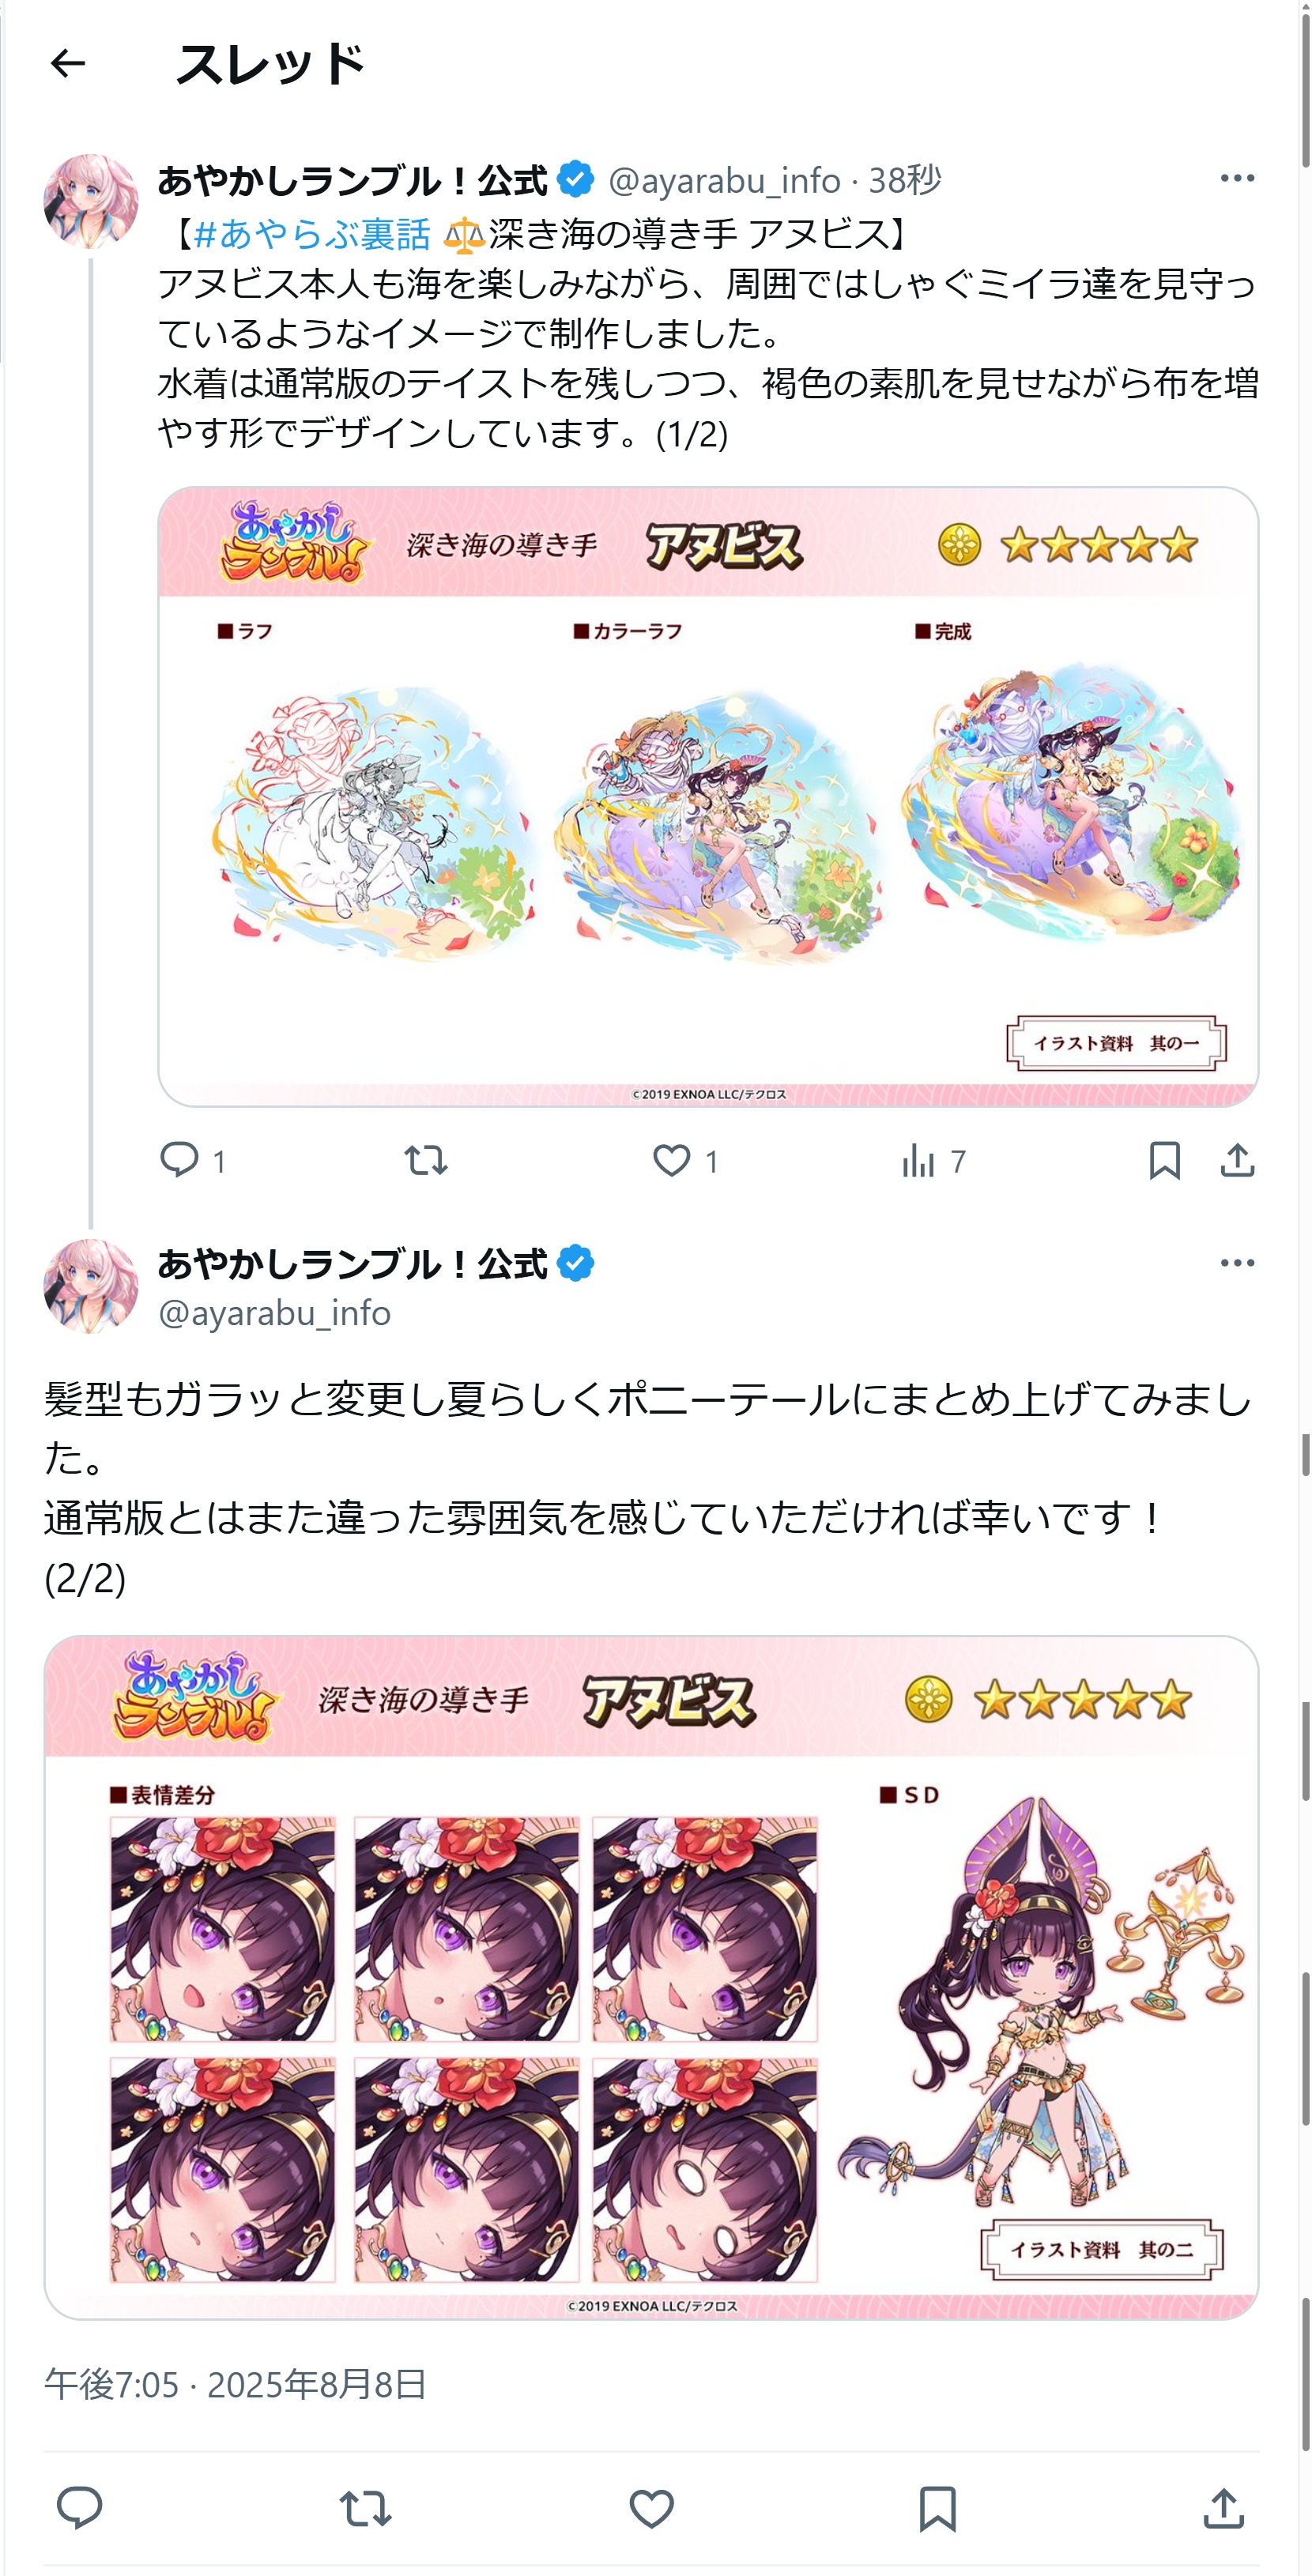Reply to first tweet with one comment

tap(193, 1160)
